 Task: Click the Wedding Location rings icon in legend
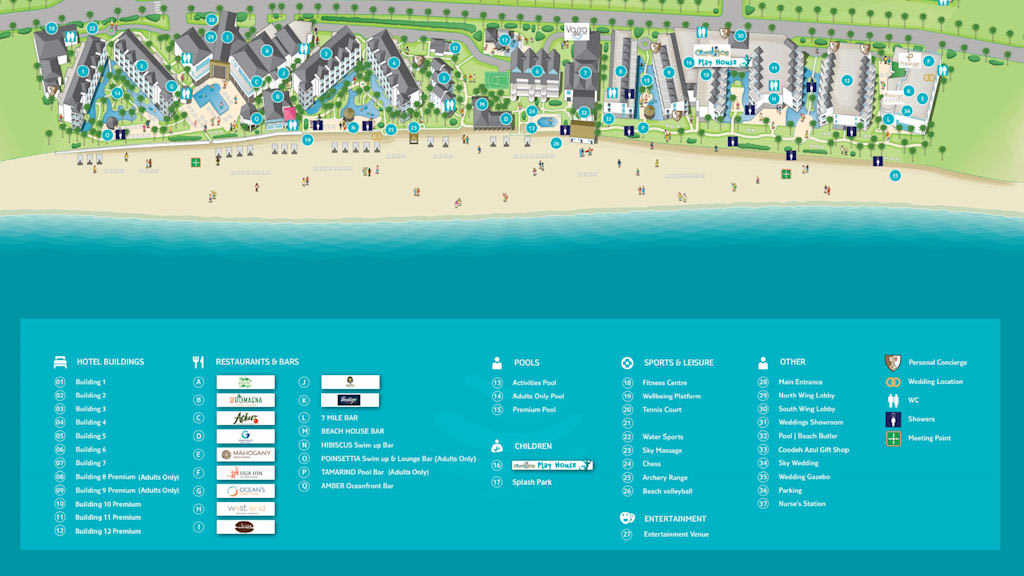[x=893, y=382]
